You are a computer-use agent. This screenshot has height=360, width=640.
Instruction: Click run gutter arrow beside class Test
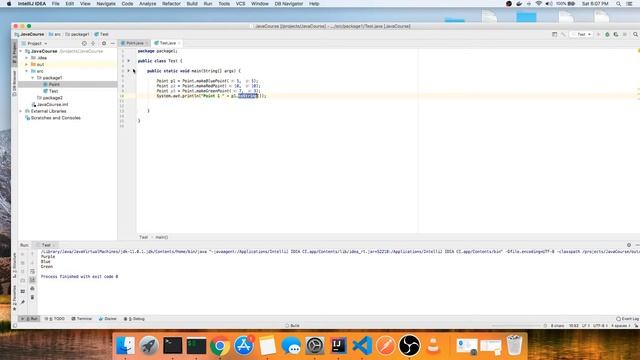click(x=129, y=61)
